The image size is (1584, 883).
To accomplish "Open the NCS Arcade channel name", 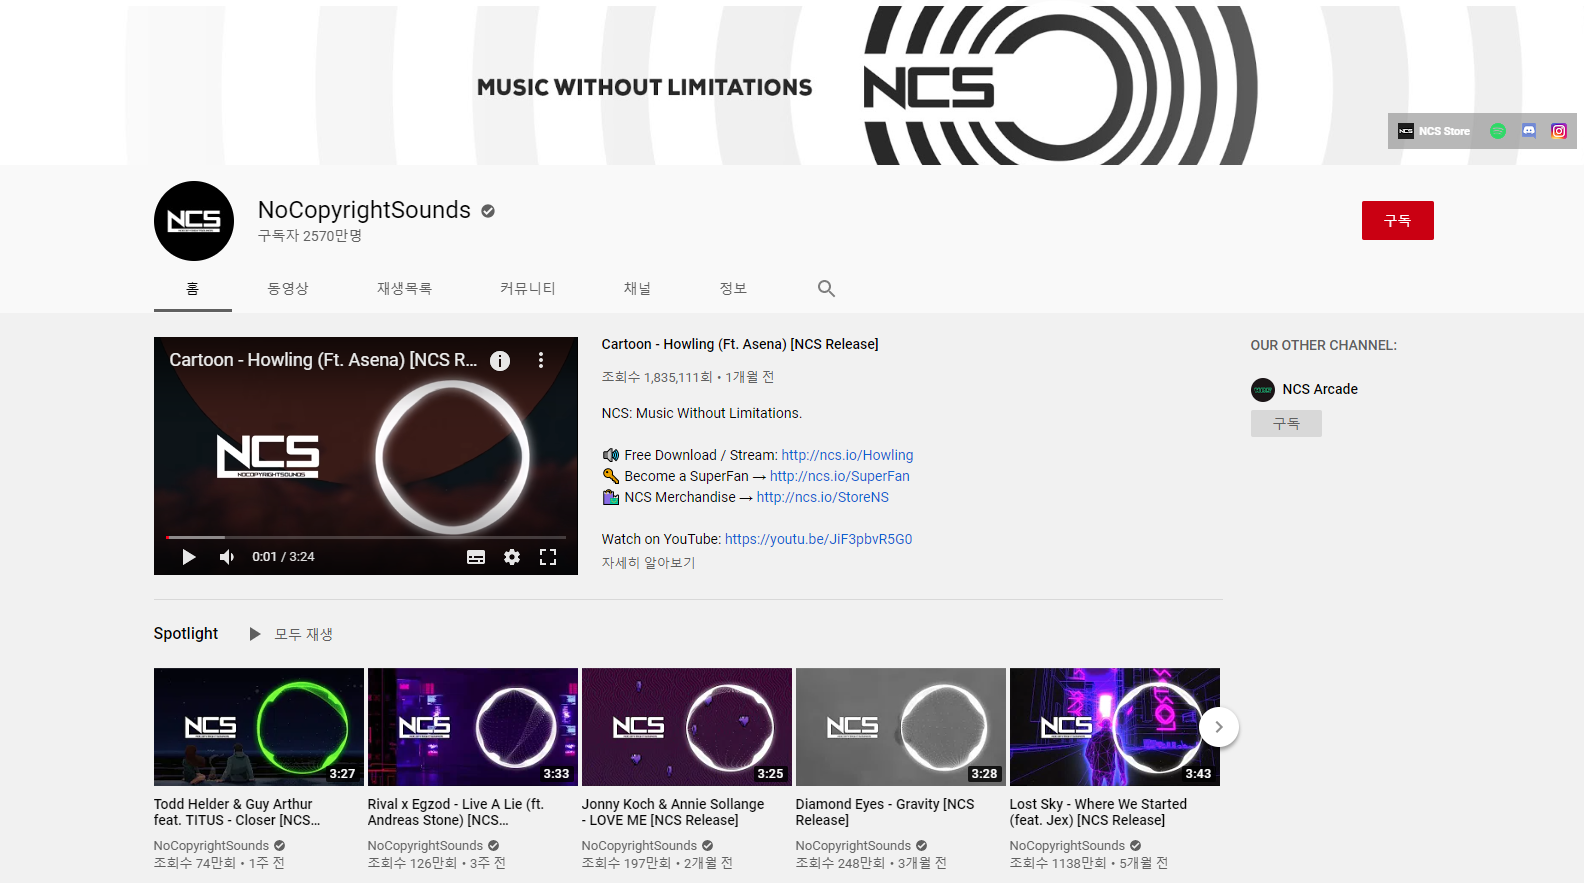I will pos(1320,389).
